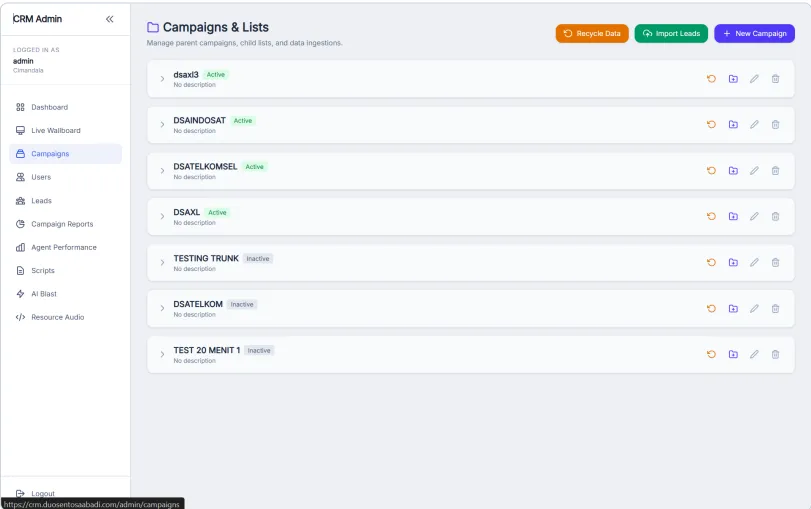Click recycle icon for DSATELKOMSEL campaign
811x509 pixels.
(711, 171)
